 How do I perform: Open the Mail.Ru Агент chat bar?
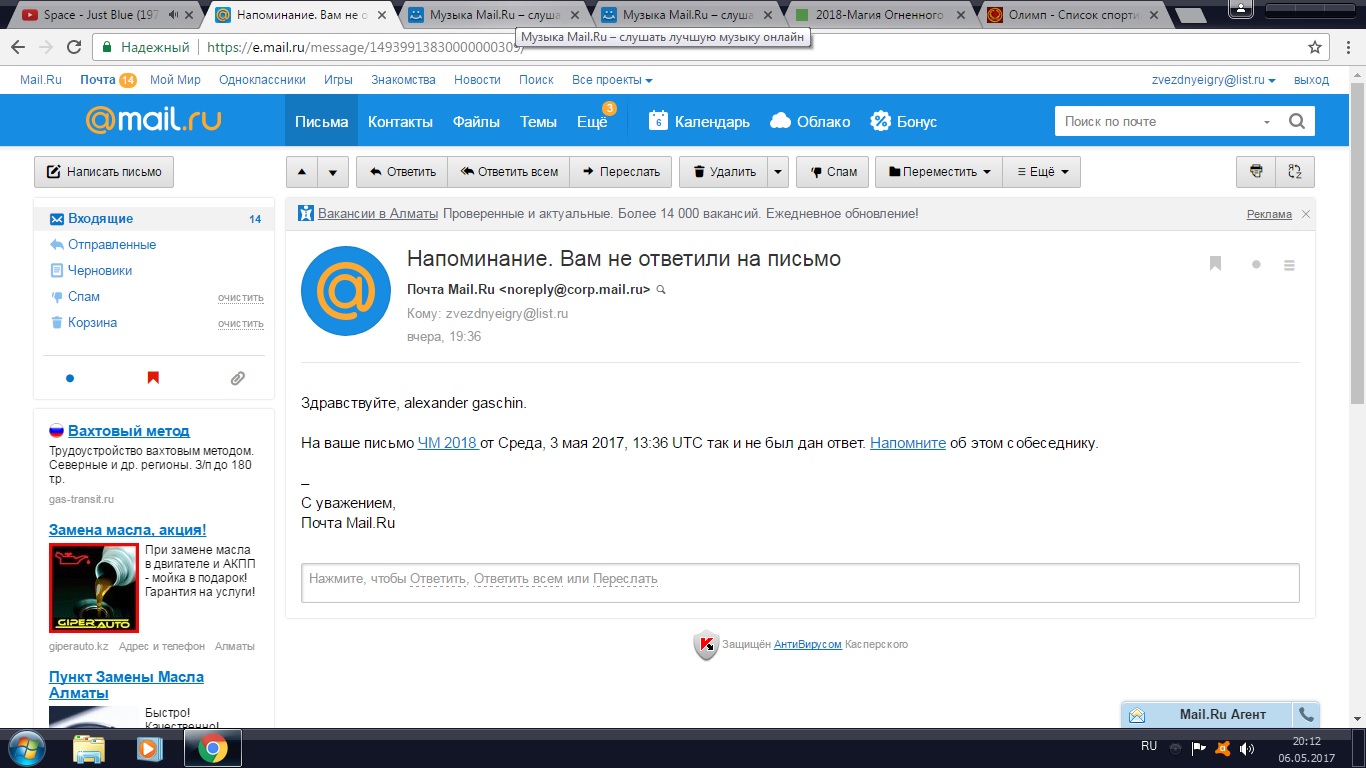click(1208, 714)
